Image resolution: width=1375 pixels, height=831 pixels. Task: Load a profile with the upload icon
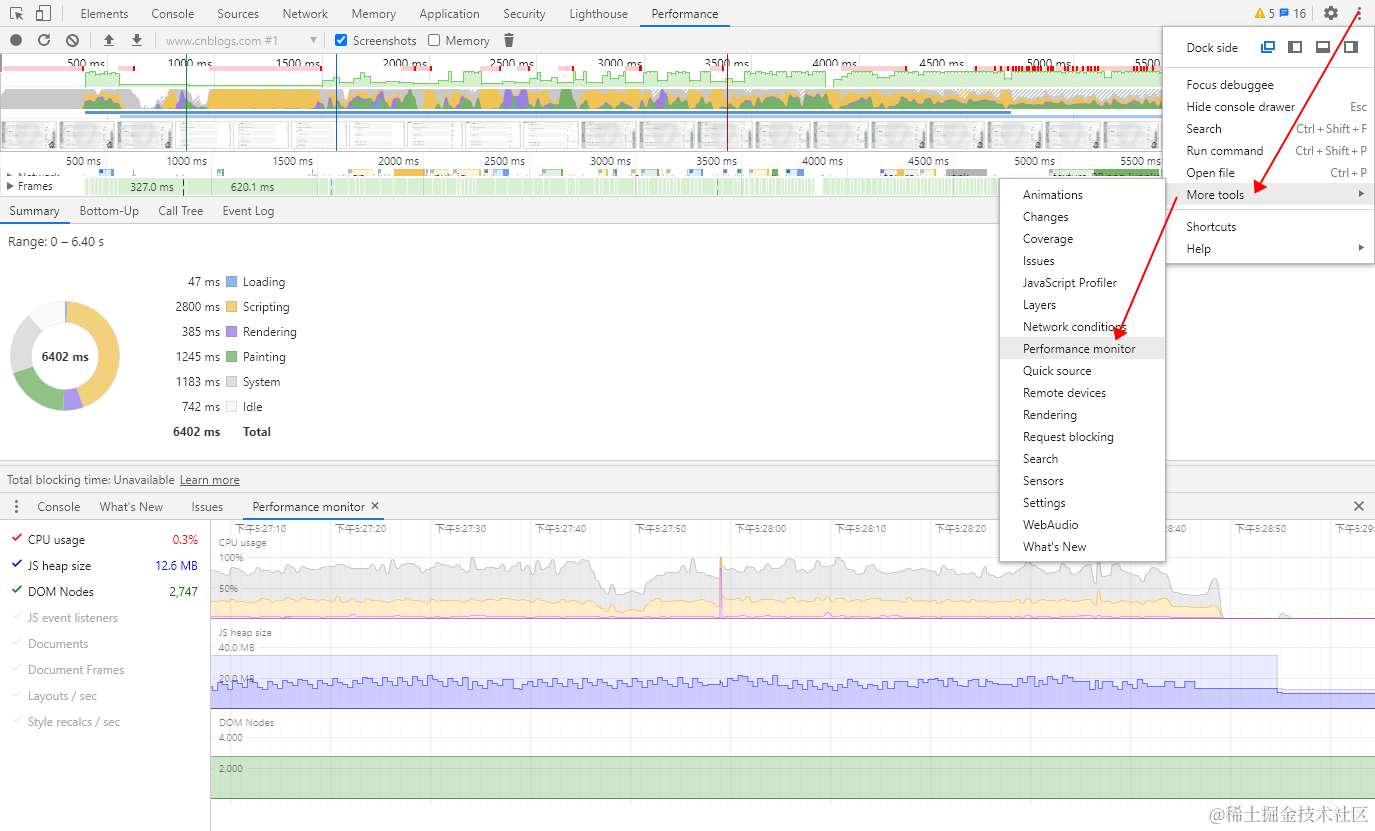109,40
